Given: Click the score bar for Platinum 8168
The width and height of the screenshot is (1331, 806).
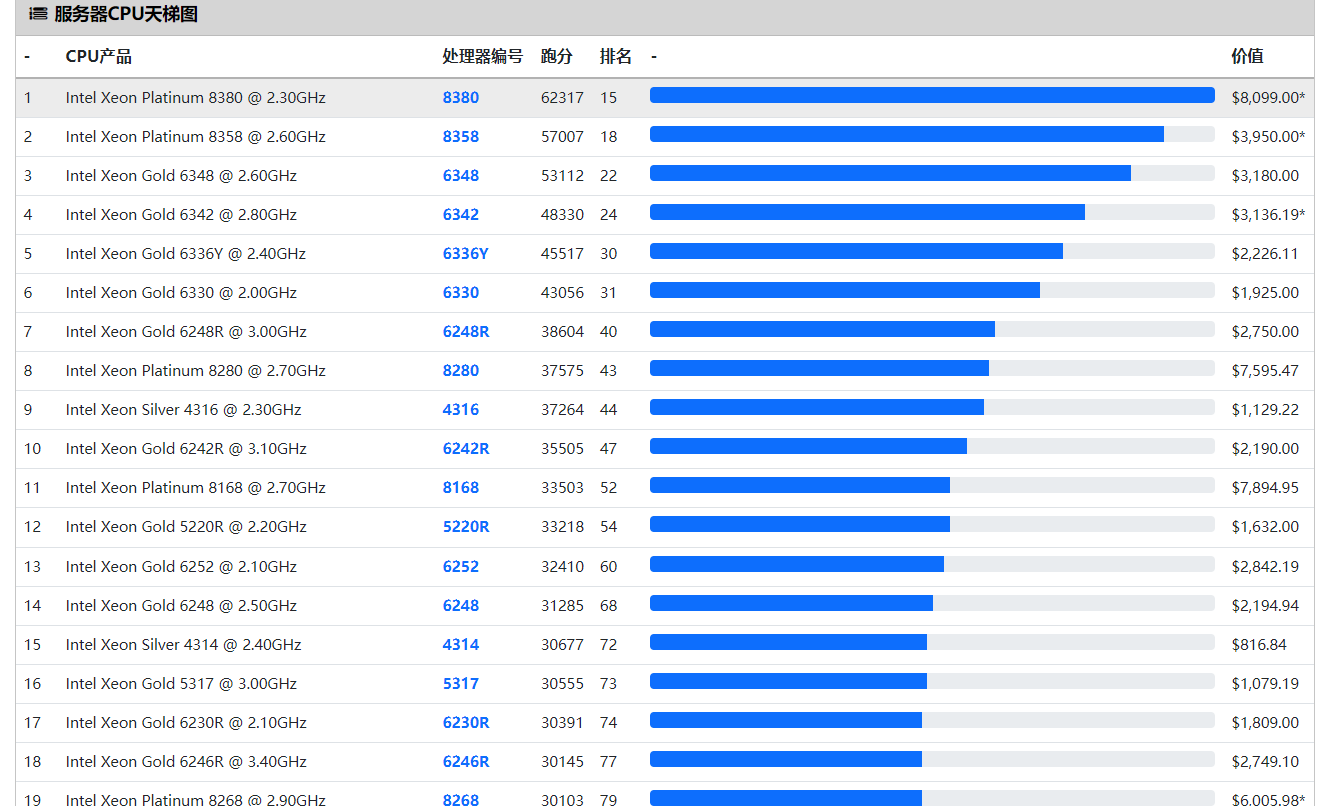Looking at the screenshot, I should coord(932,485).
